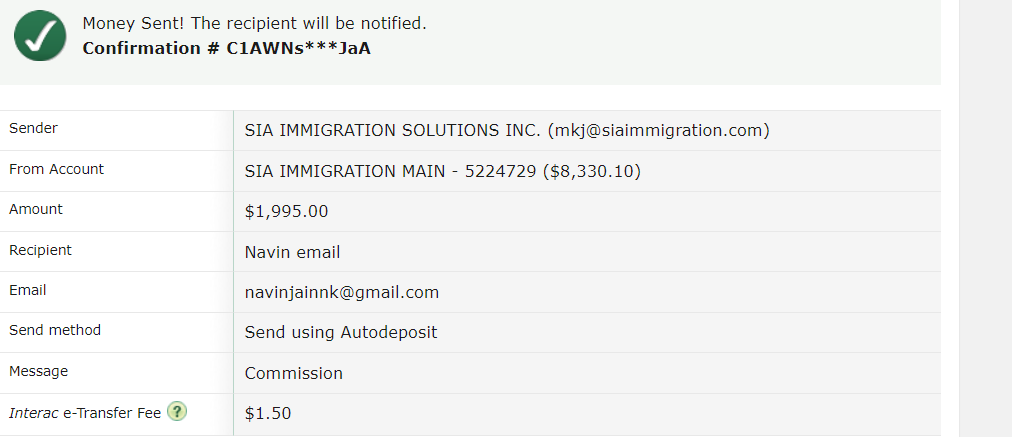Select the SIA IMMIGRATION MAIN - 5224729 account value
Screen dimensions: 1012x437
[442, 172]
